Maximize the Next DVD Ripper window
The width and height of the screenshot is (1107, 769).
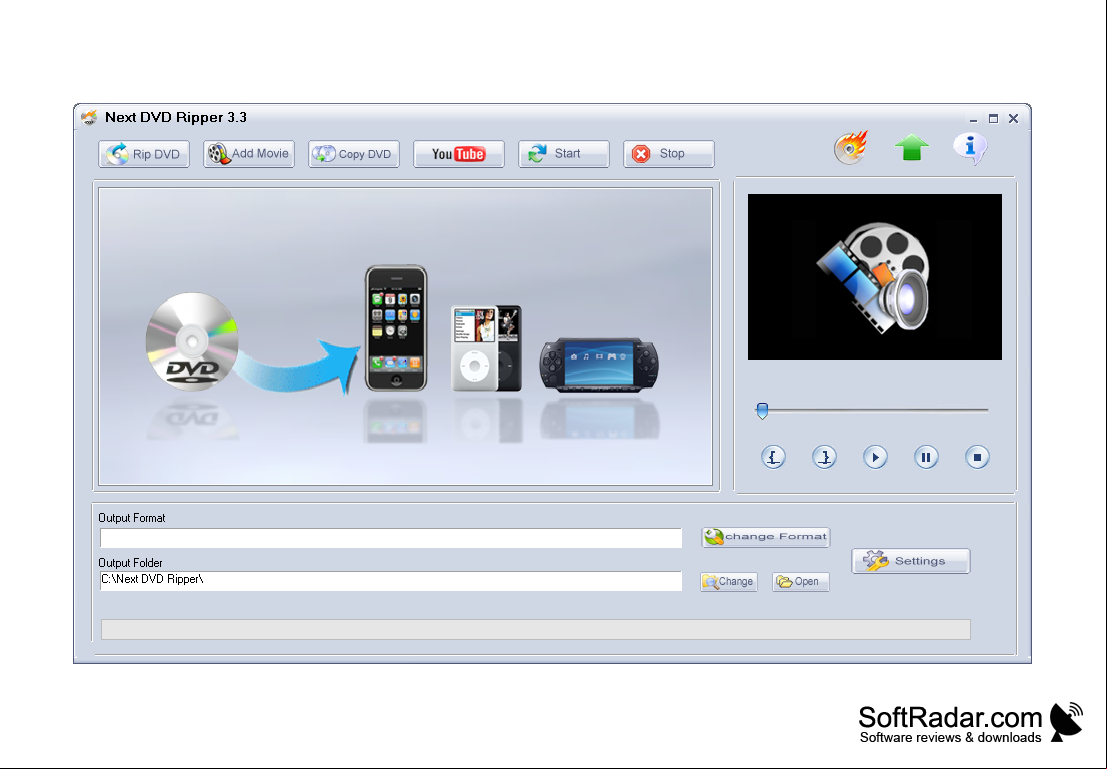click(x=993, y=119)
